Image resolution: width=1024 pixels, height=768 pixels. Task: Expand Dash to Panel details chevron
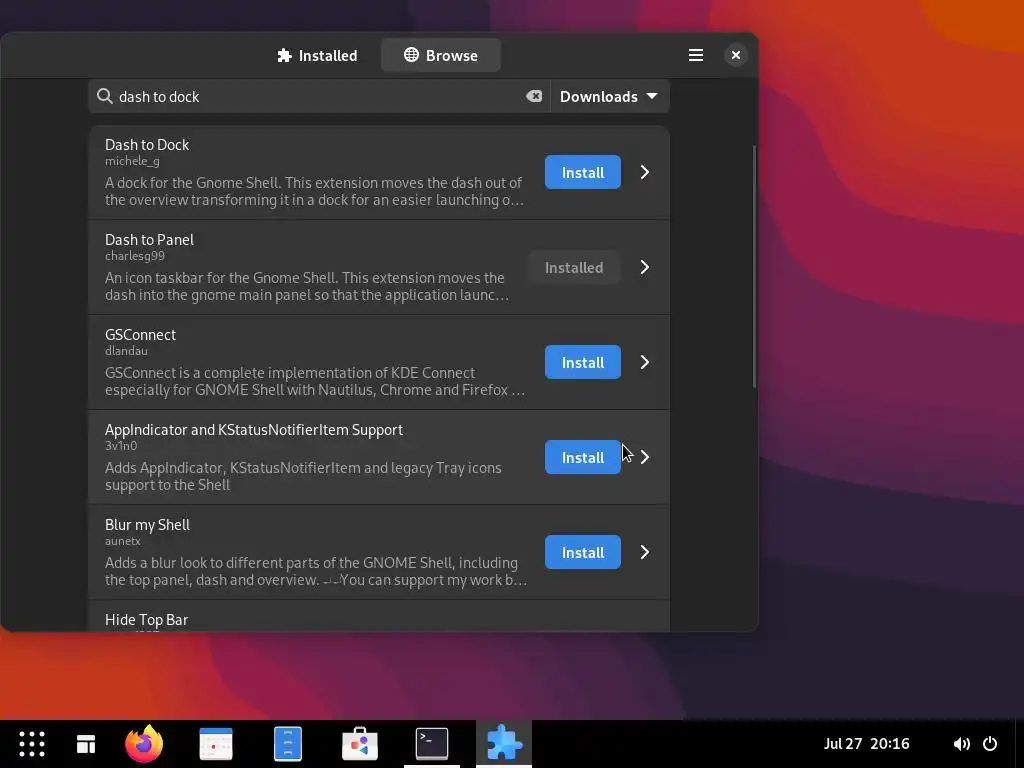[645, 268]
